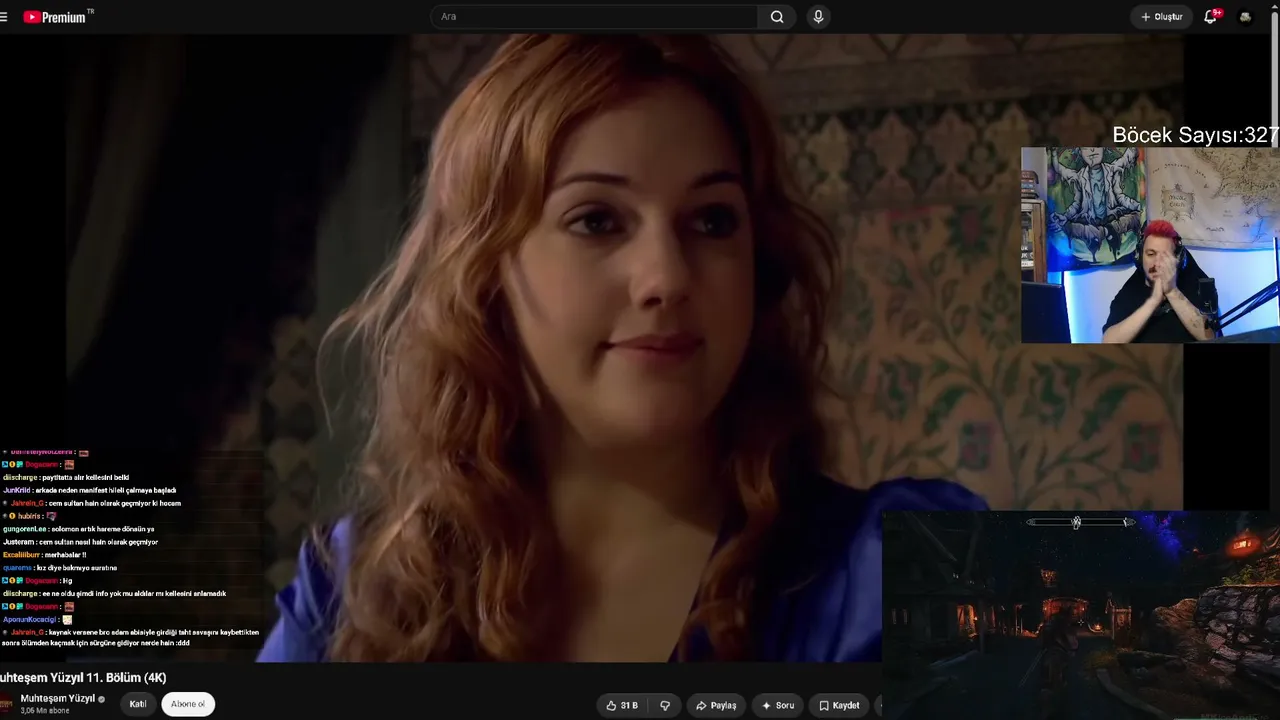Click the Abone ol subscribe button
This screenshot has height=720, width=1280.
pos(188,704)
